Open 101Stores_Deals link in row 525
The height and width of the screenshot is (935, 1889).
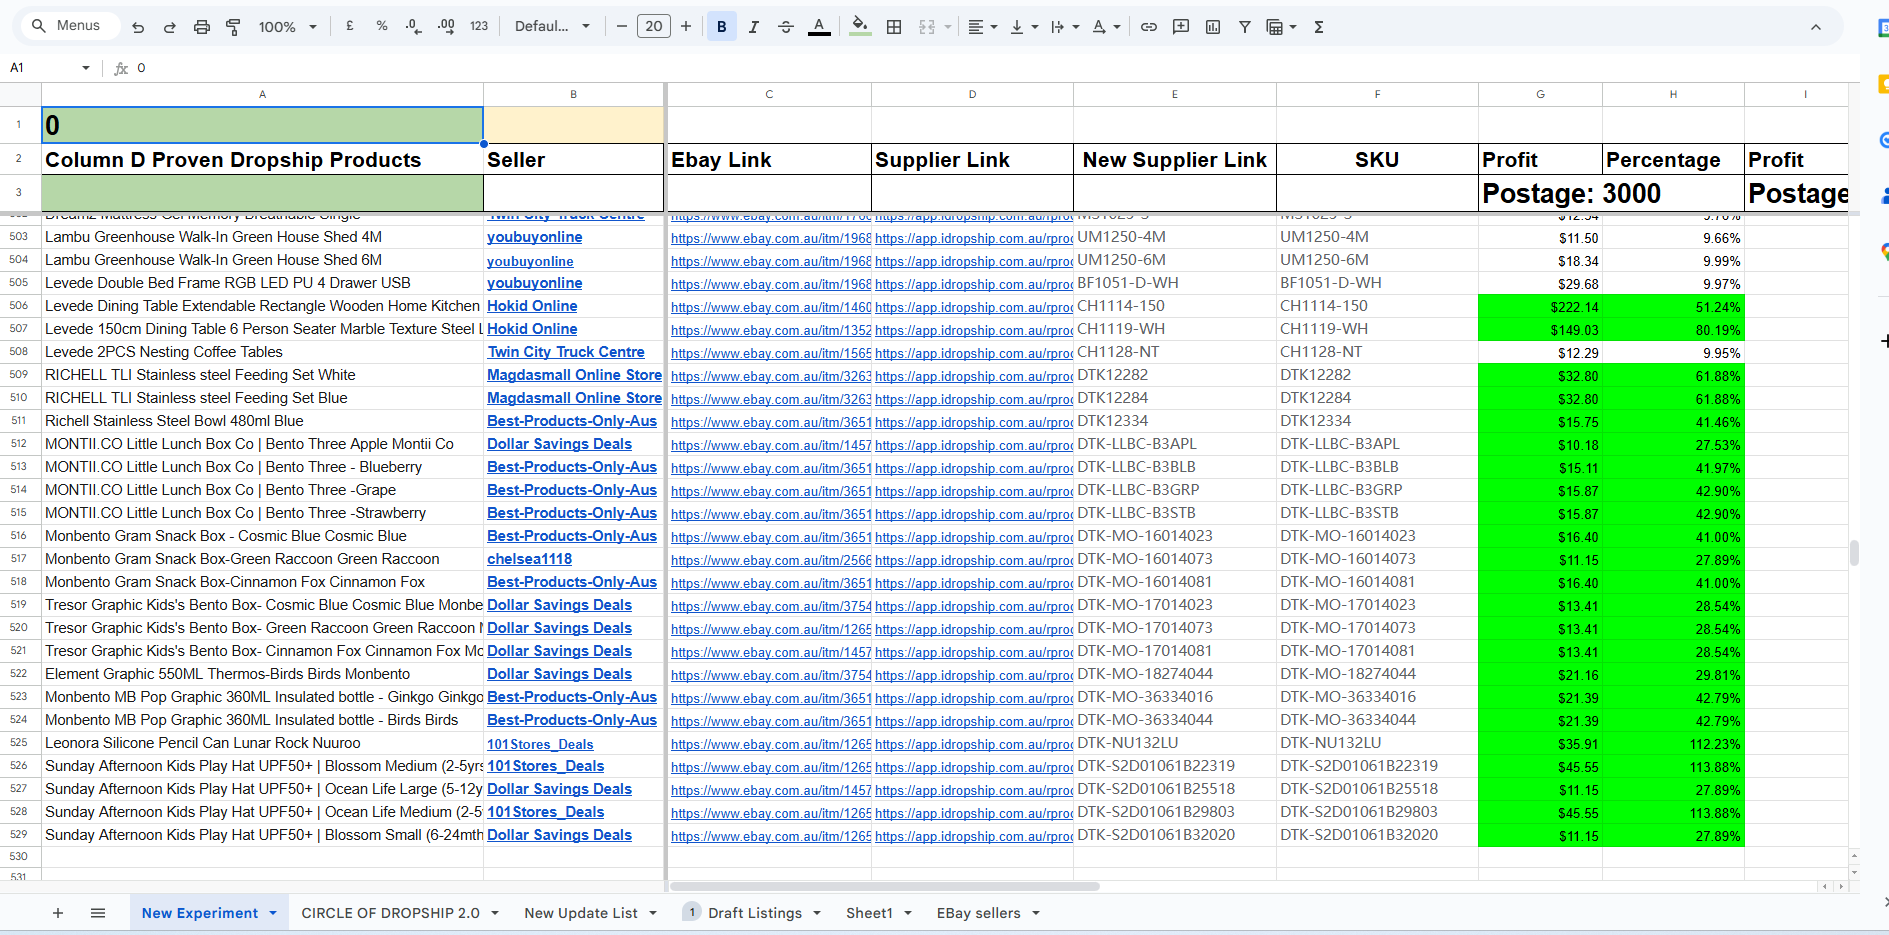(540, 744)
